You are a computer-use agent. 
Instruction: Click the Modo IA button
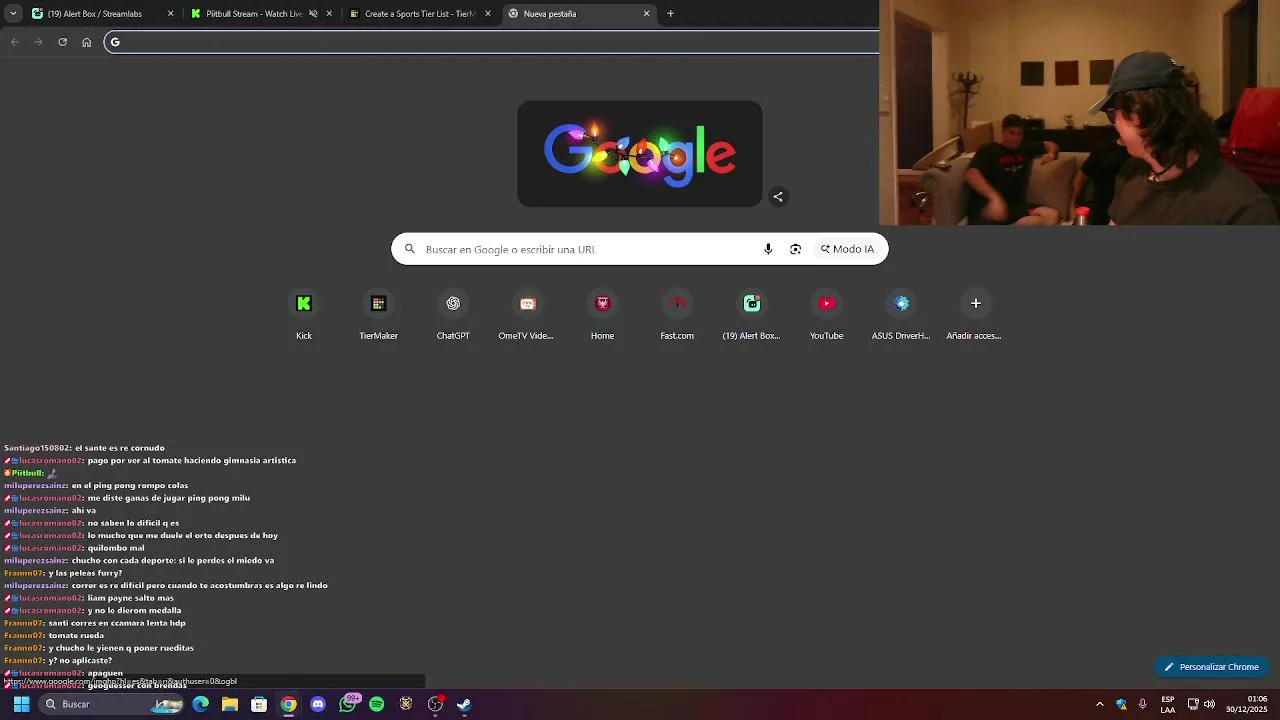[x=847, y=249]
